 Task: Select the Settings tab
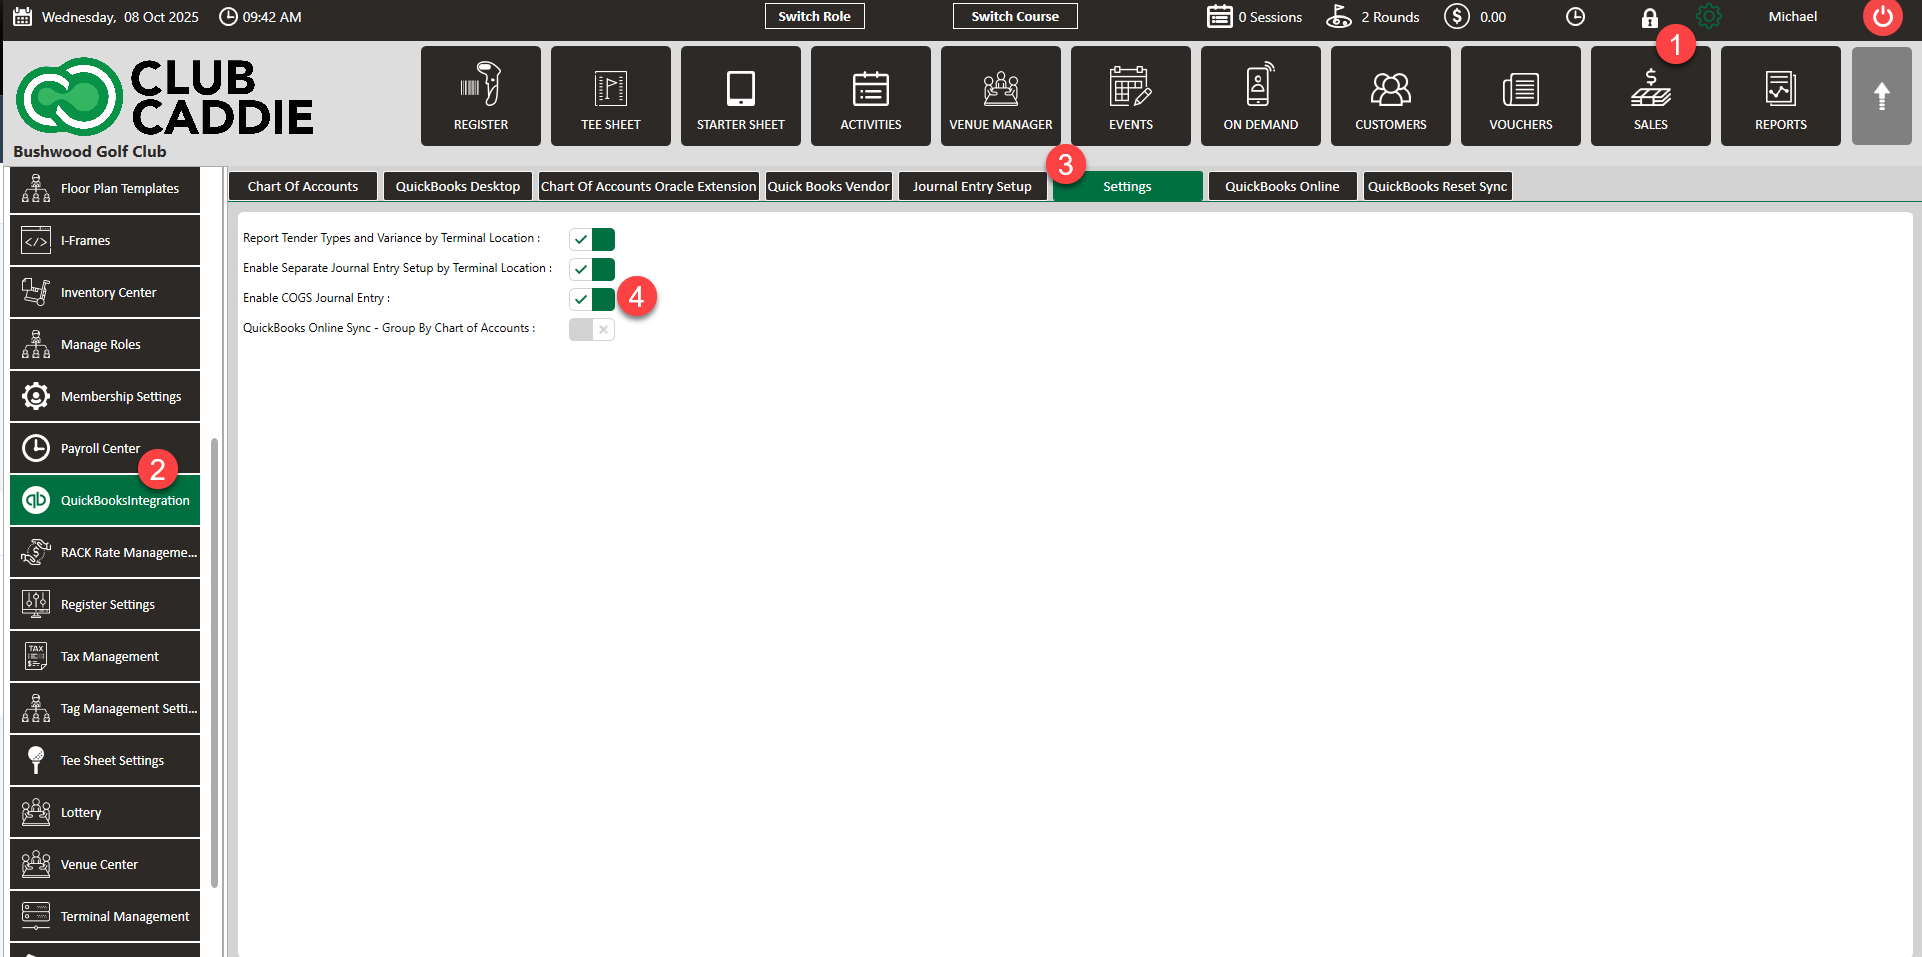[1127, 186]
